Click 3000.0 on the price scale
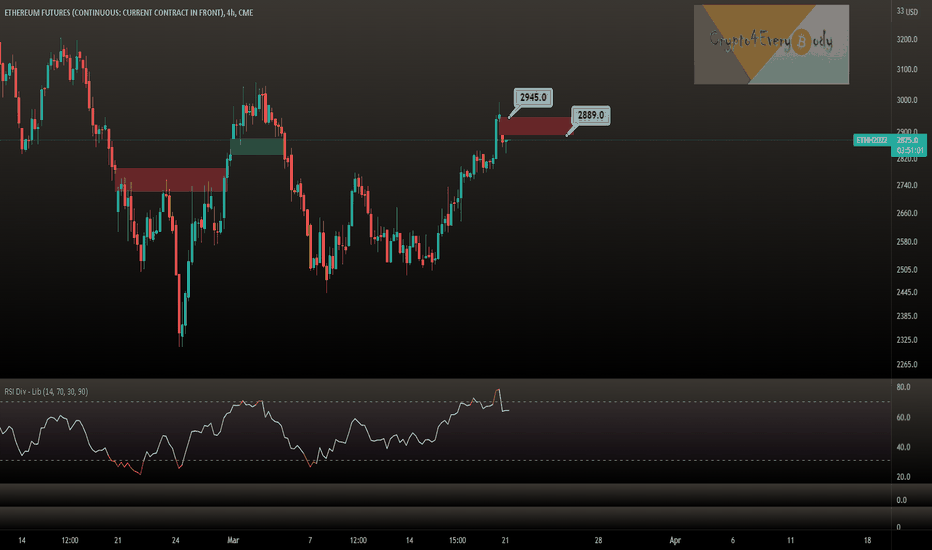The width and height of the screenshot is (932, 550). point(907,100)
